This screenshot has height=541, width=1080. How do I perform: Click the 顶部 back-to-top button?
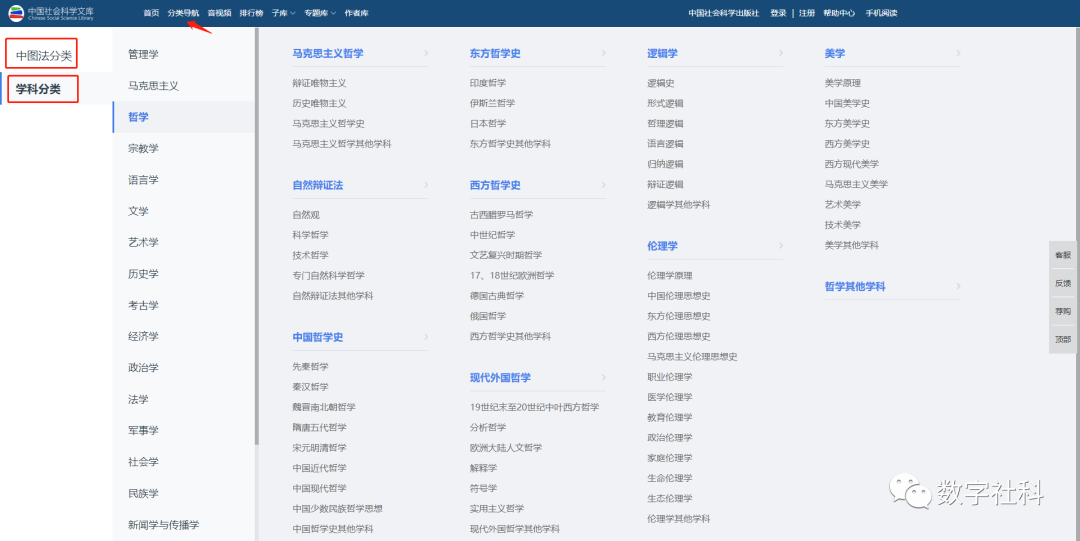(x=1062, y=339)
